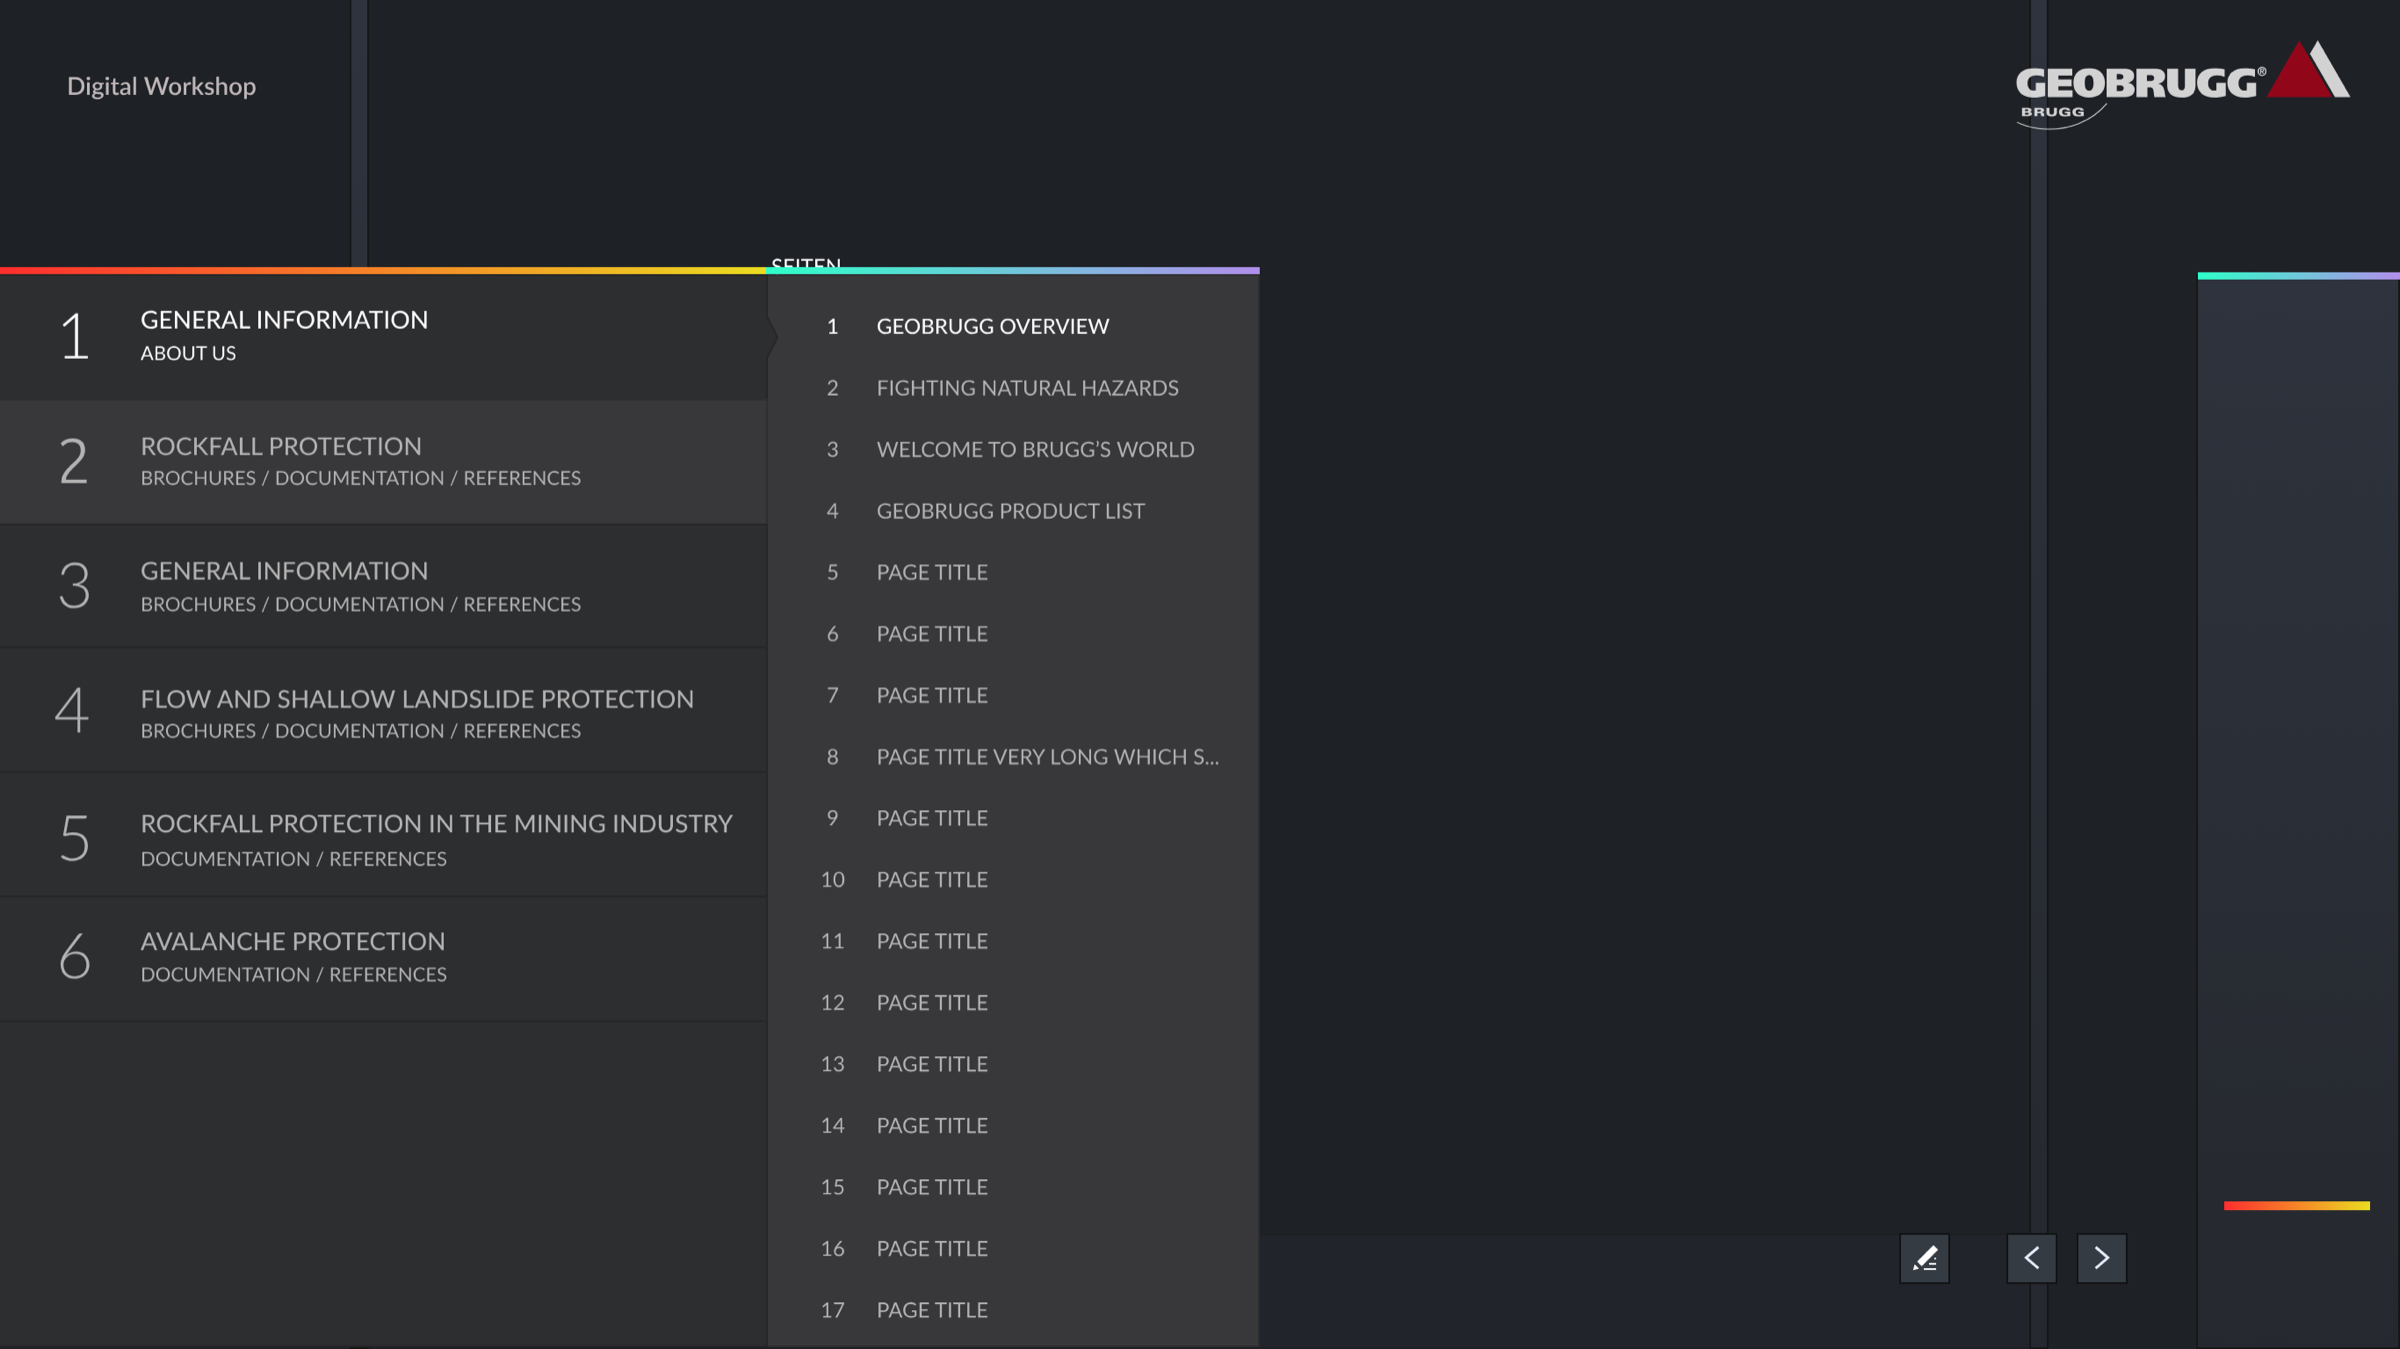Image resolution: width=2400 pixels, height=1349 pixels.
Task: Select page 11 Page Title
Action: pos(1013,941)
